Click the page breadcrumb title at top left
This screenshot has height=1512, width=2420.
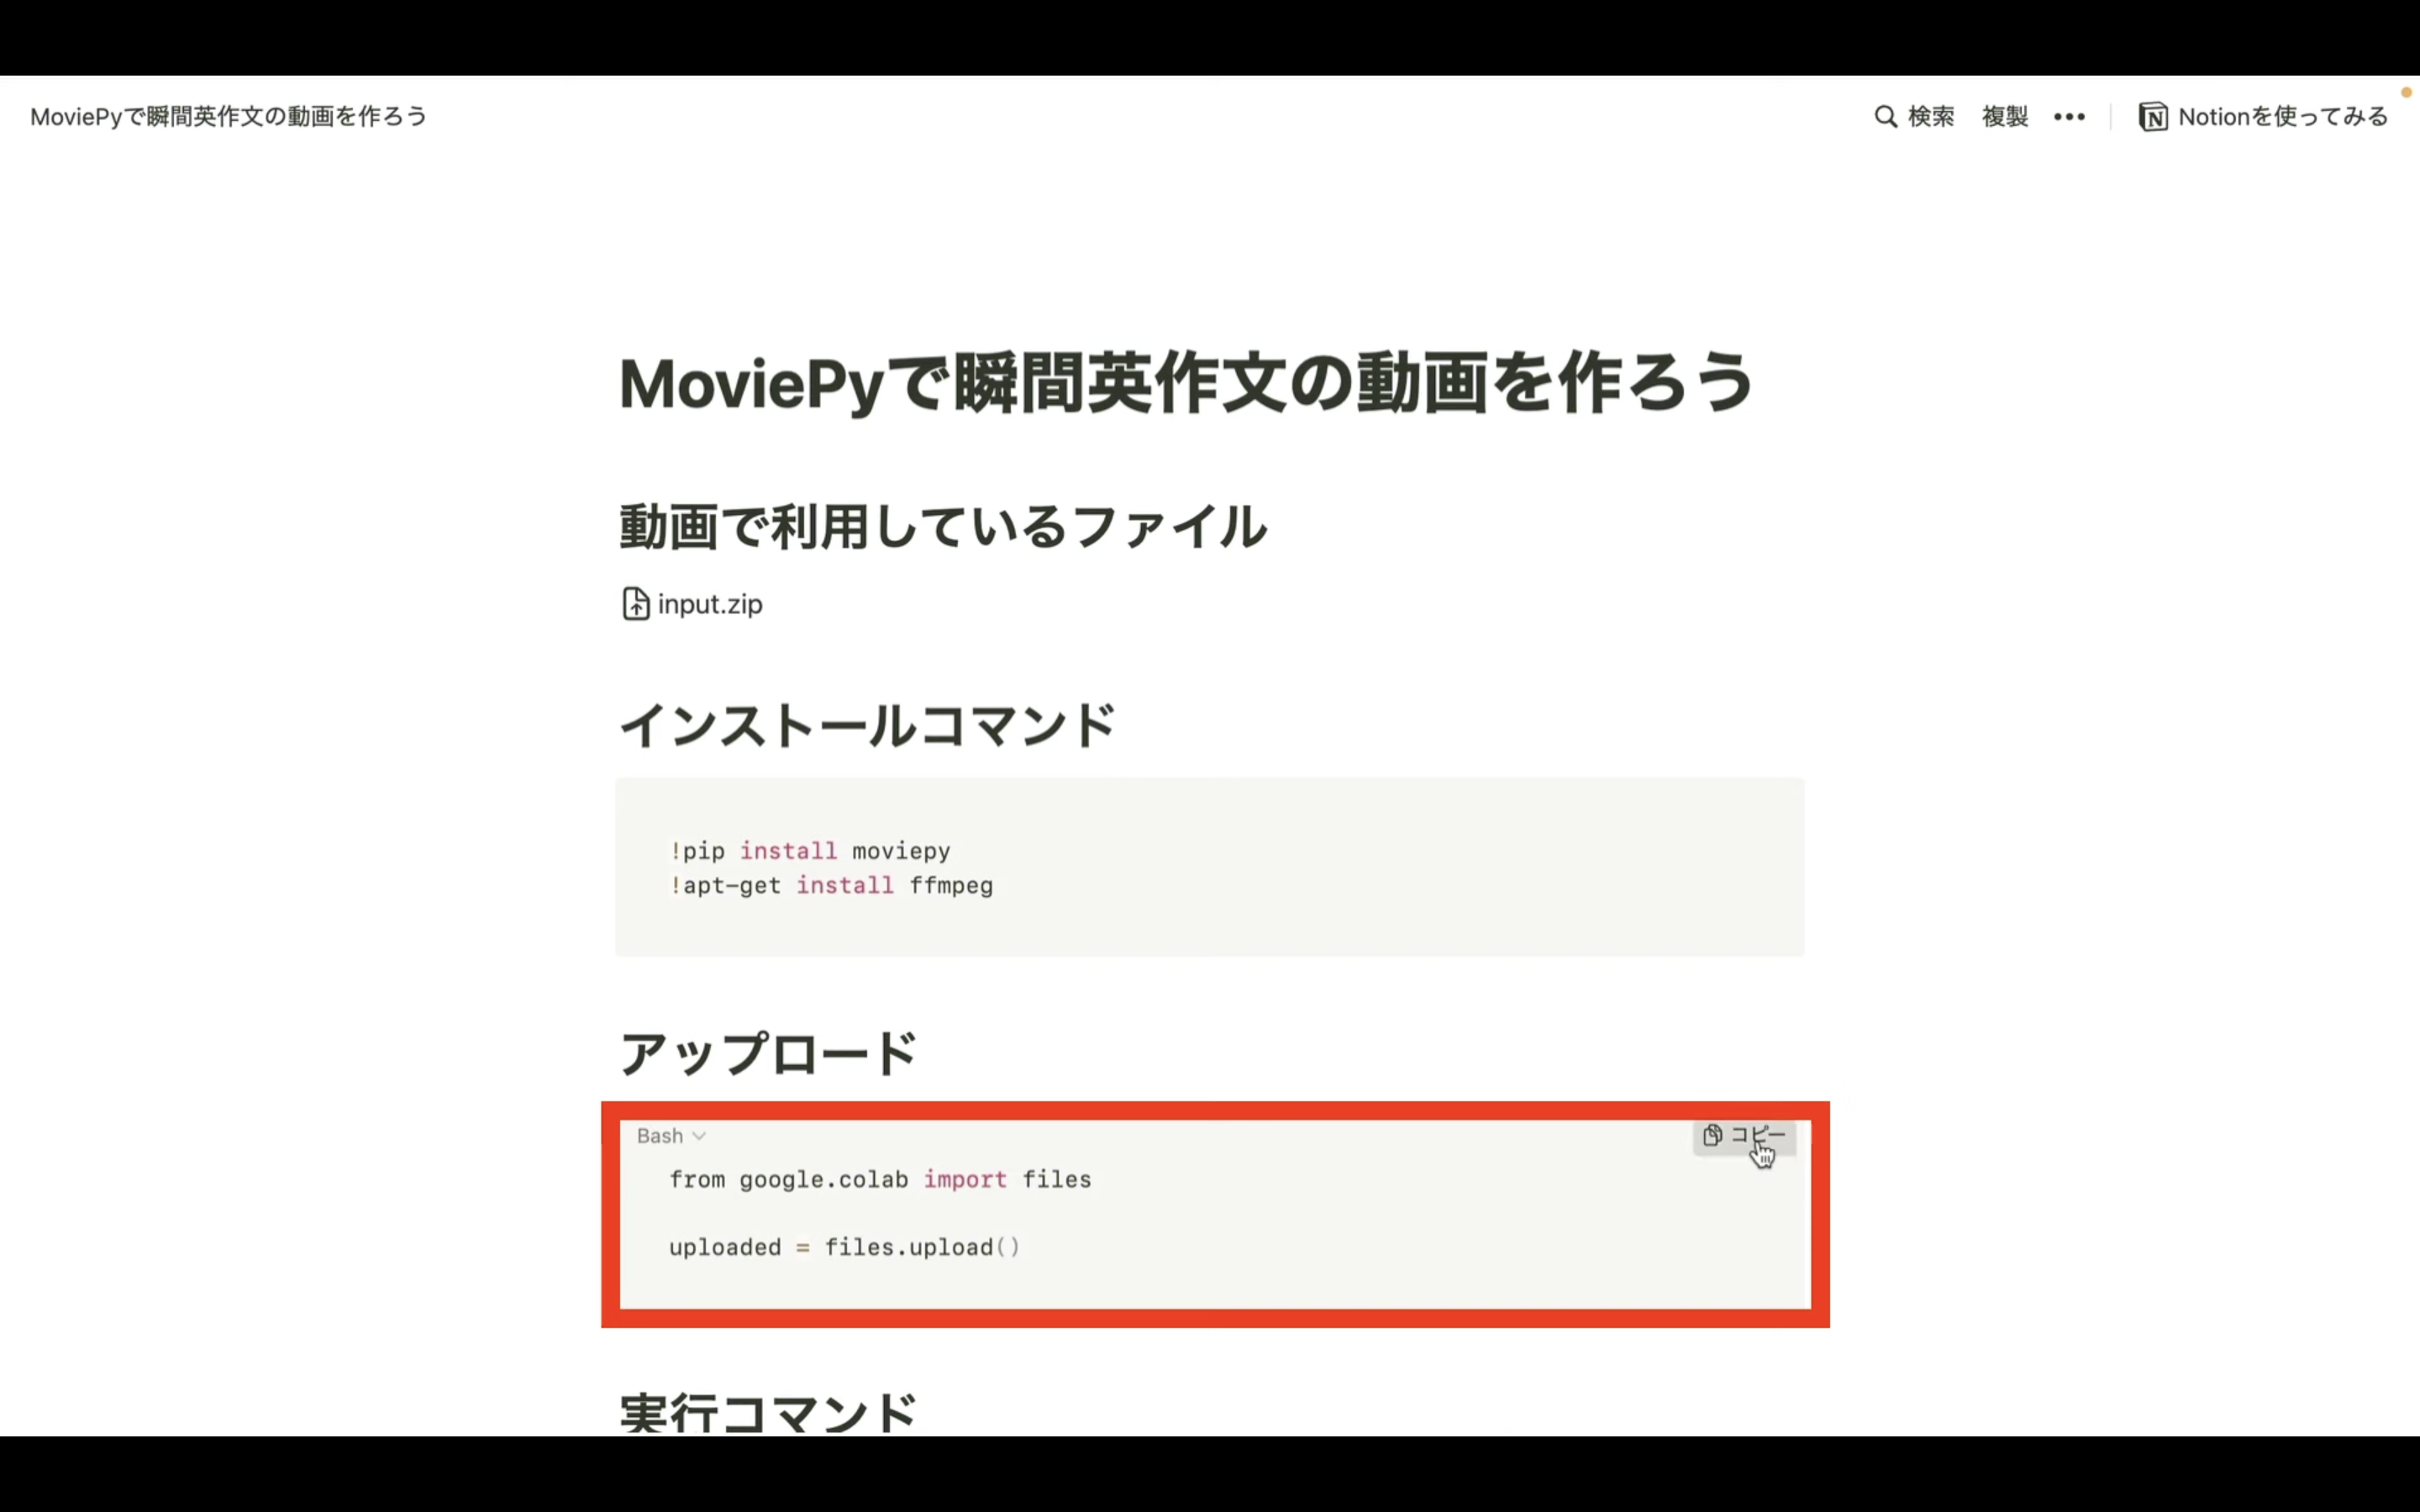(229, 117)
